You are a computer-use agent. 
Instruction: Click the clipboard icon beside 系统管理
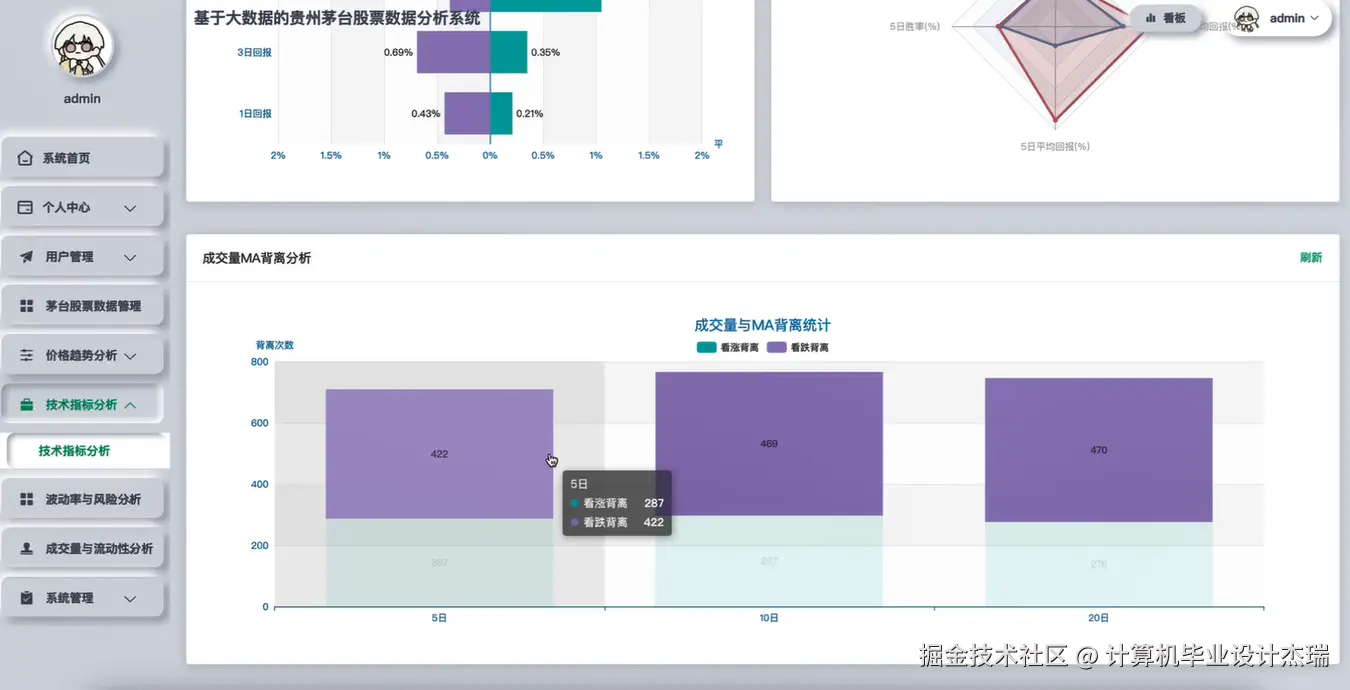pyautogui.click(x=26, y=598)
